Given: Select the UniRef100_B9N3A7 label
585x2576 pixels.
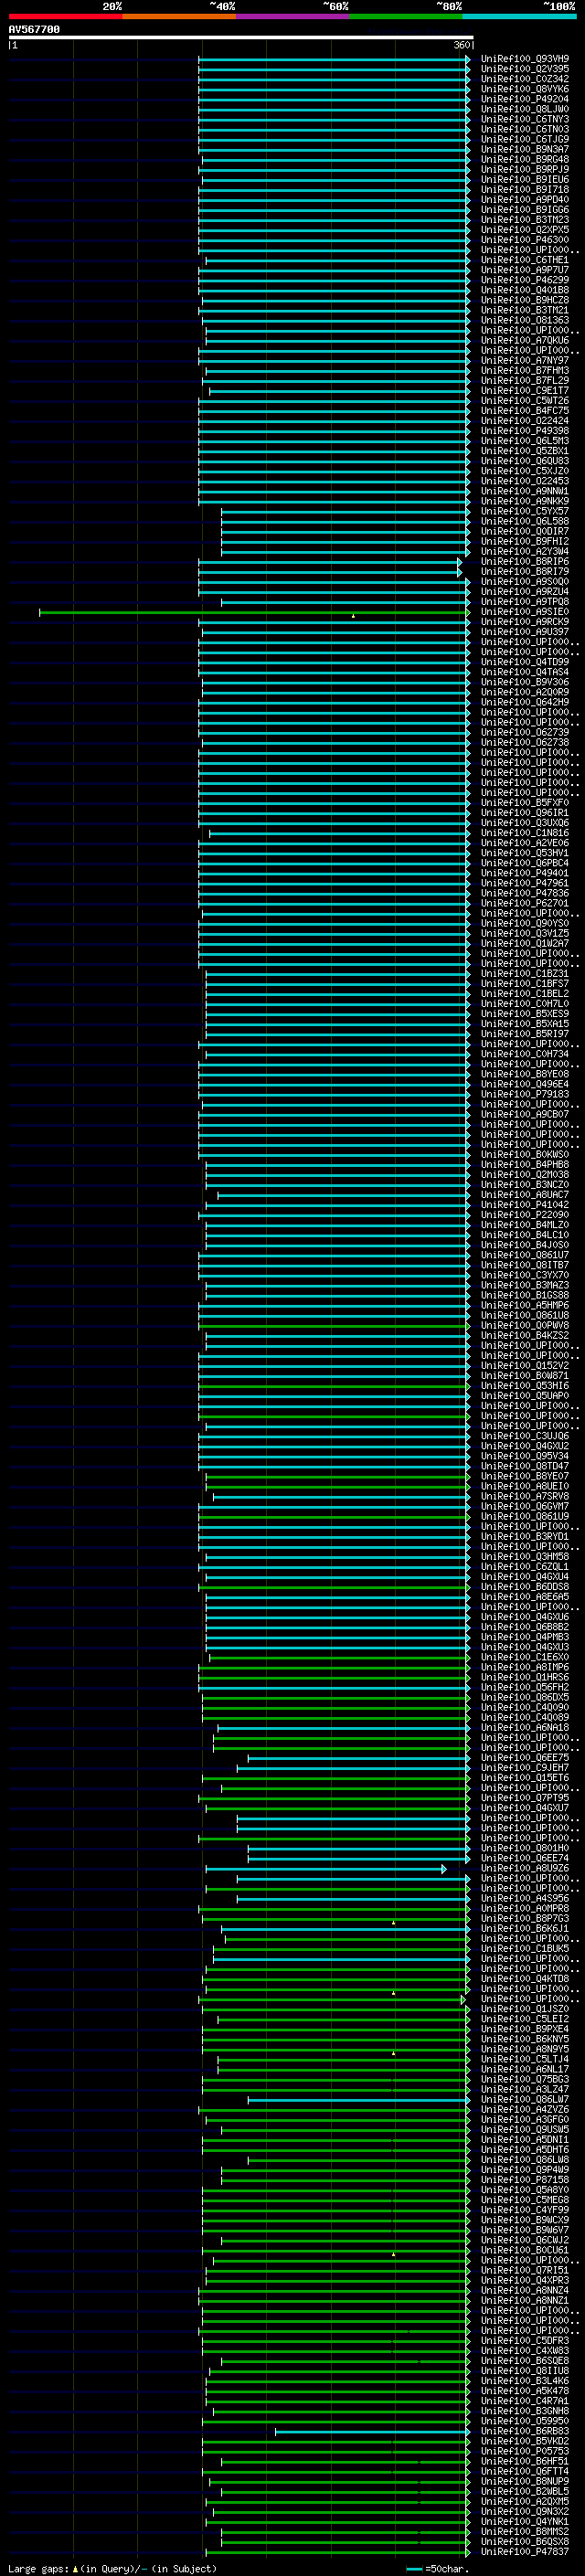Looking at the screenshot, I should pyautogui.click(x=525, y=149).
